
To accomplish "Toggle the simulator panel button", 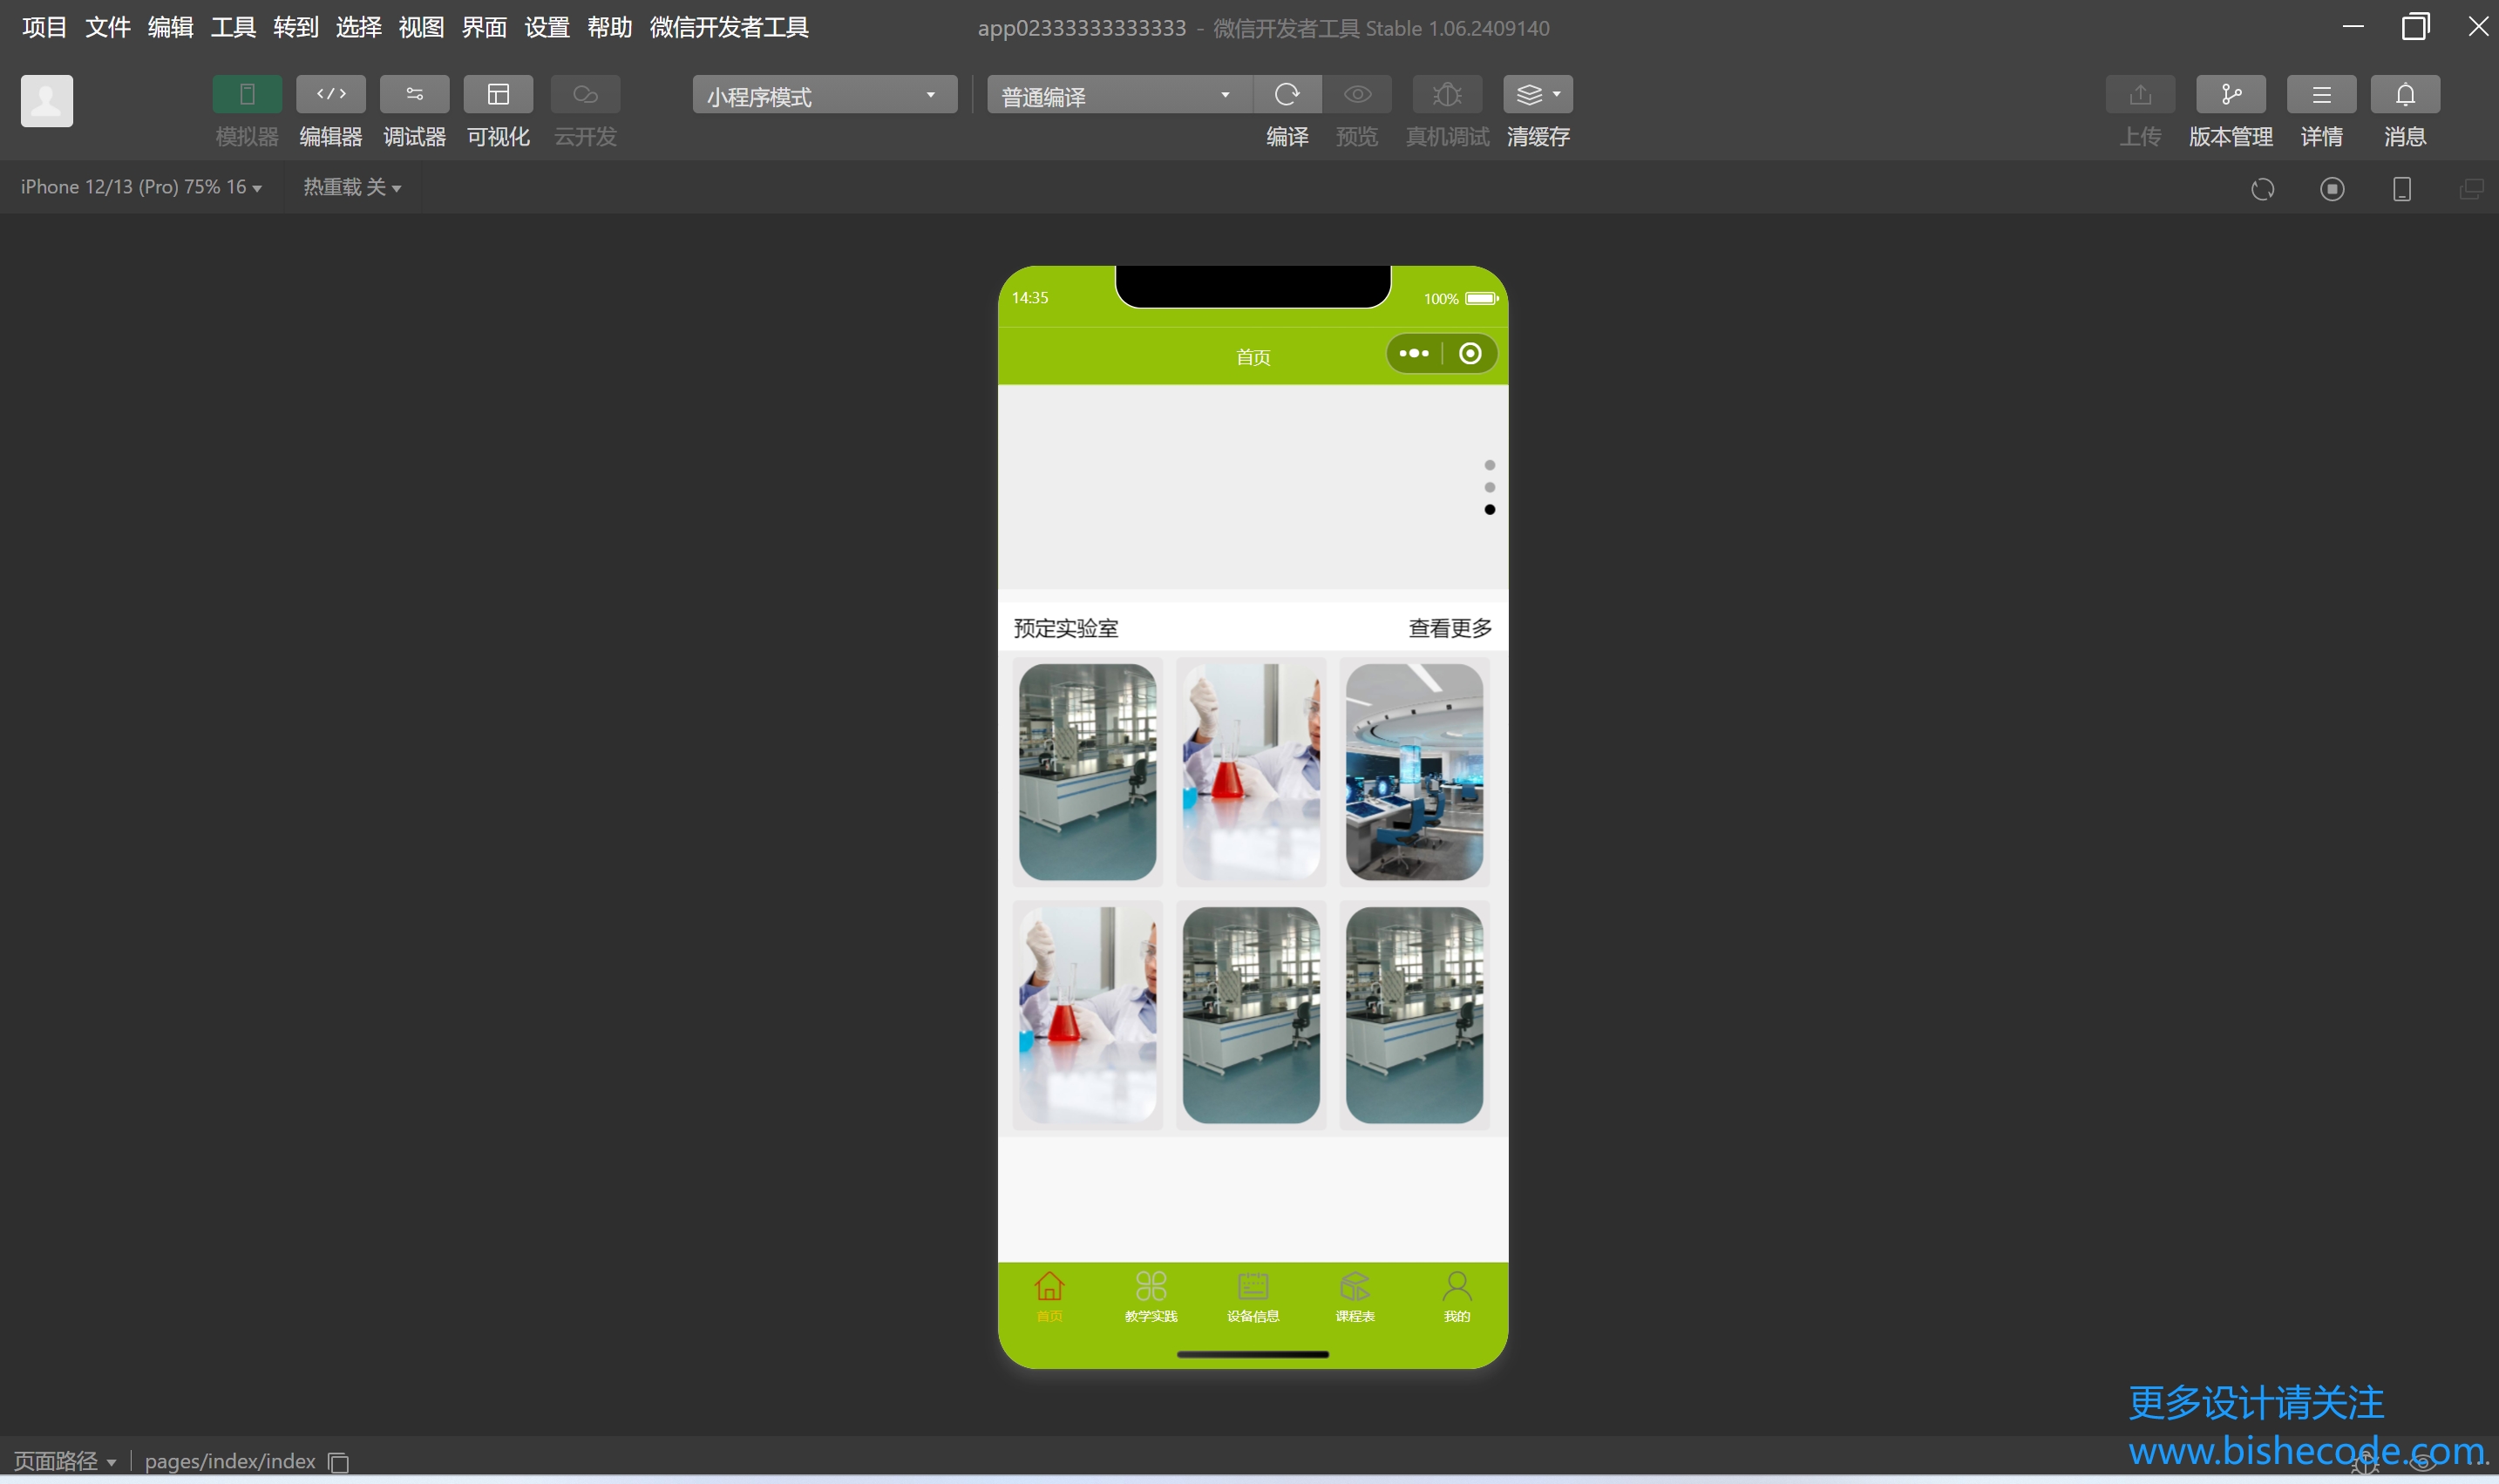I will [247, 95].
